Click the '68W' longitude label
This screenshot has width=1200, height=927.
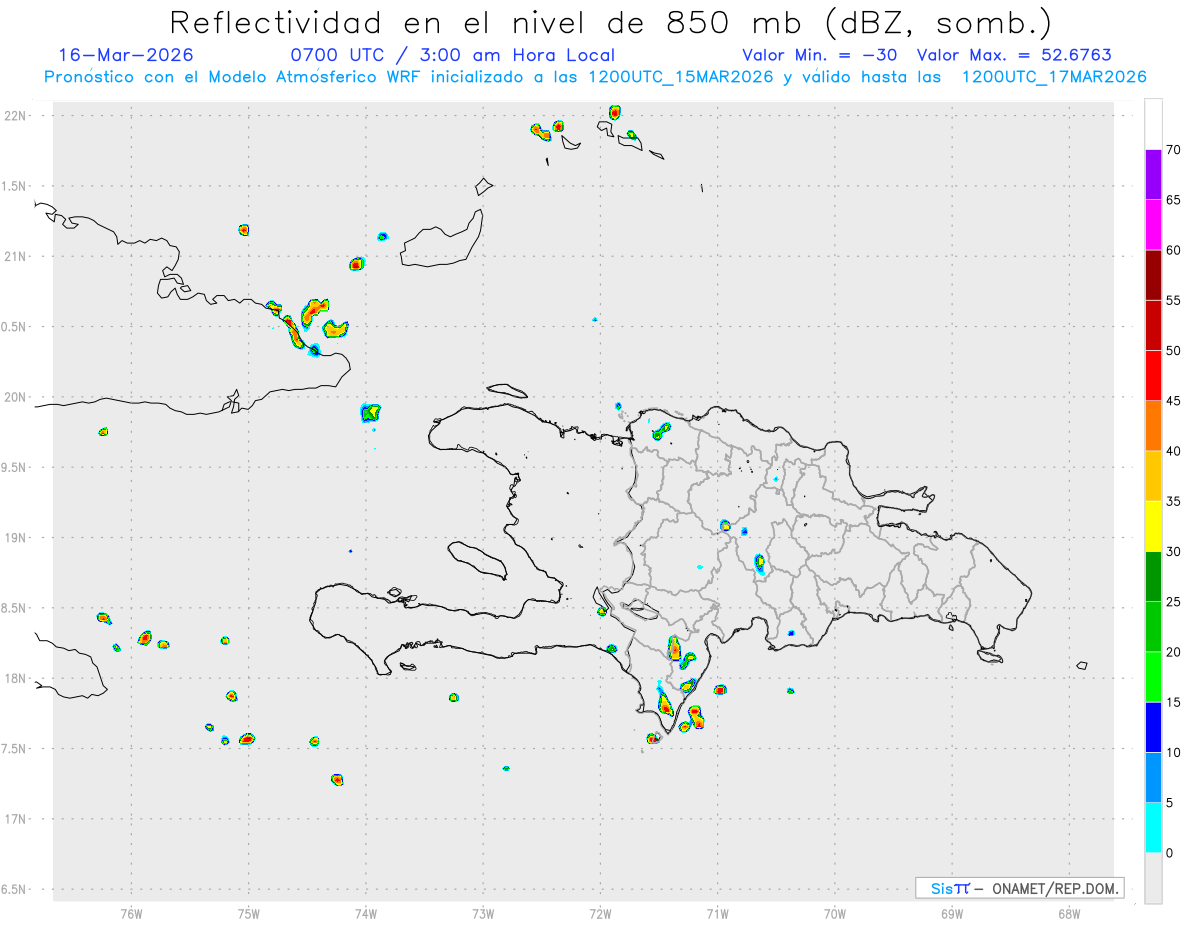click(1069, 913)
